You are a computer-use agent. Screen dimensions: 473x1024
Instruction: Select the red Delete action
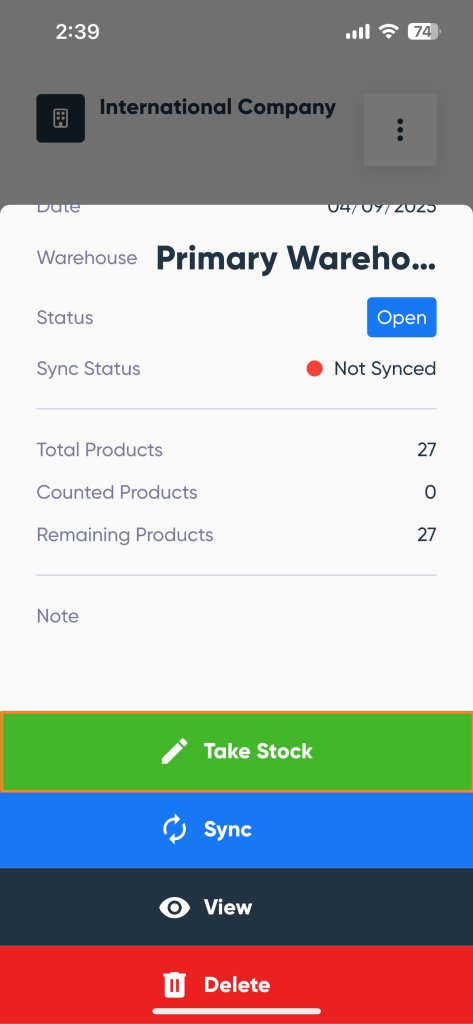[x=236, y=985]
